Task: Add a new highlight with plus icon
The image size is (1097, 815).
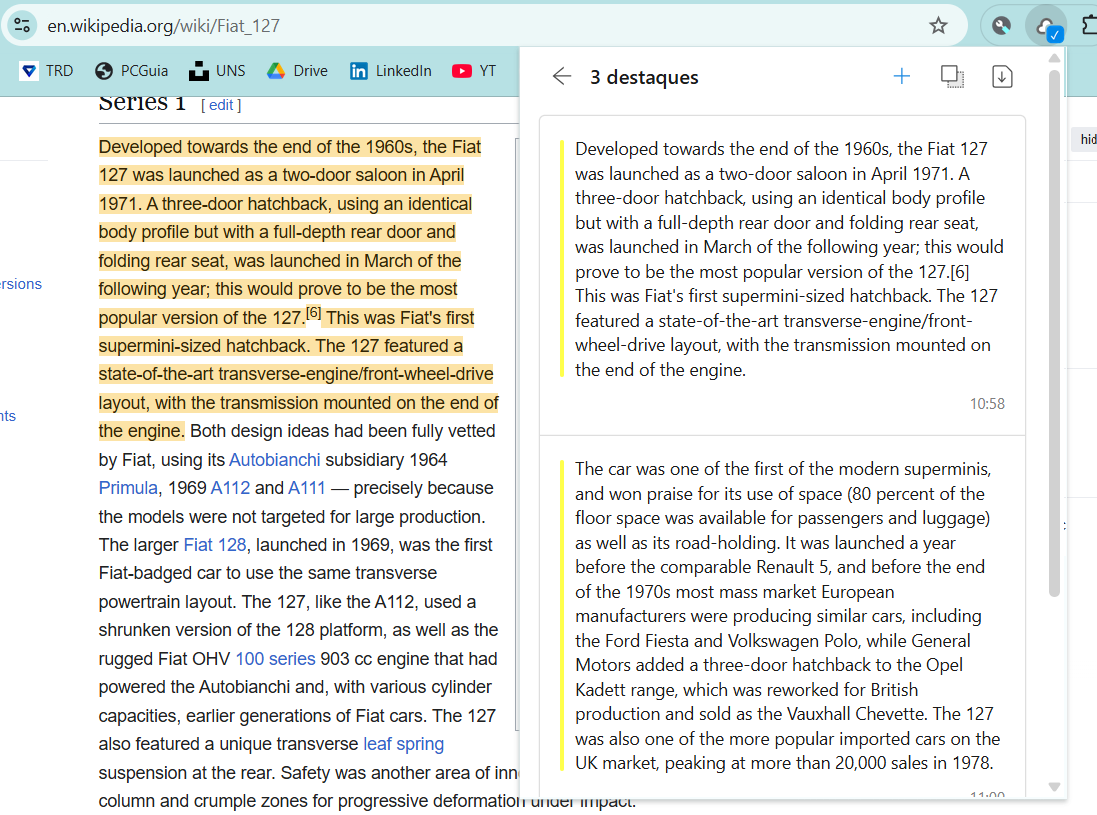Action: point(901,77)
